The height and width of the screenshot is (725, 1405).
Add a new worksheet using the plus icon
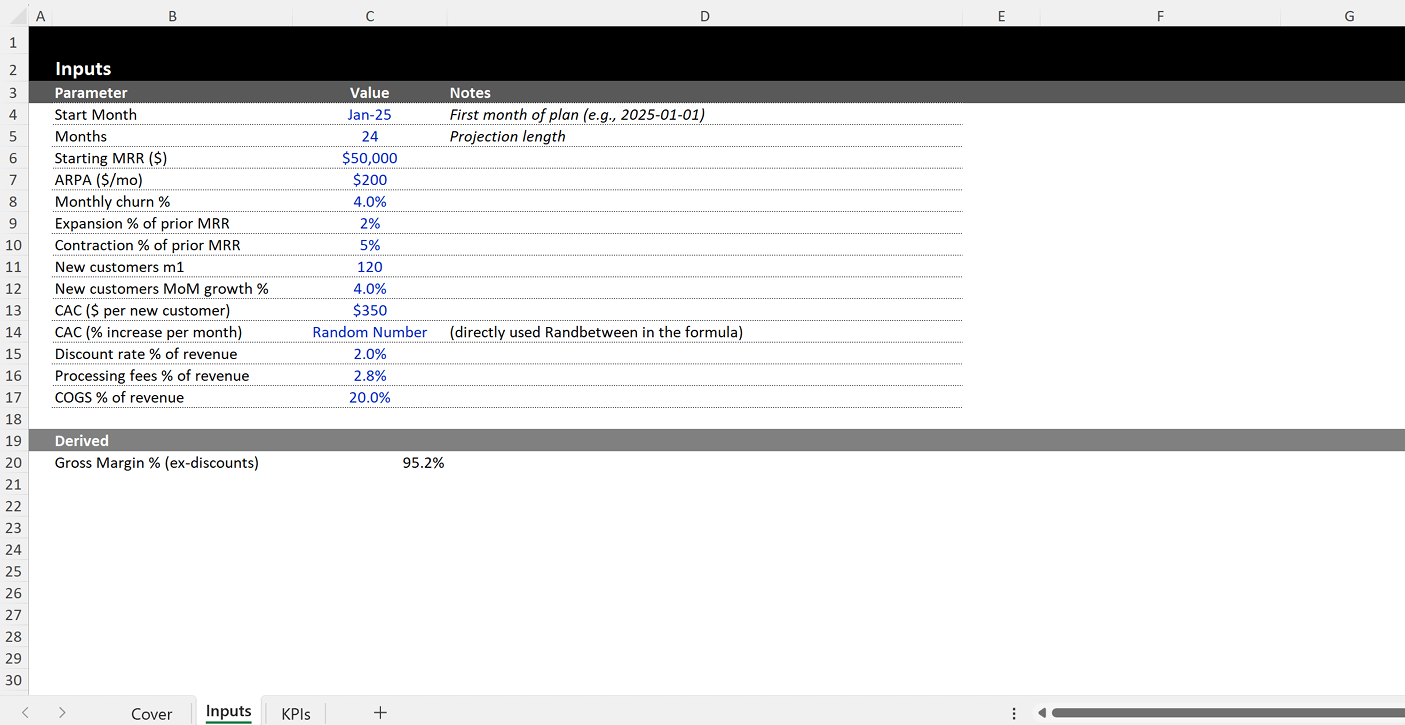pos(380,712)
